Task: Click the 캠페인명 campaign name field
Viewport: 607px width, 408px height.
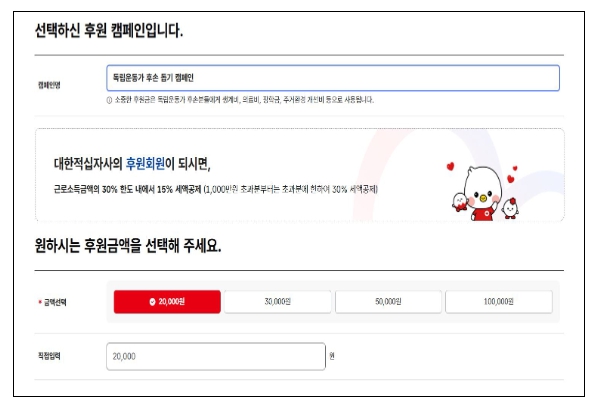Action: click(332, 78)
